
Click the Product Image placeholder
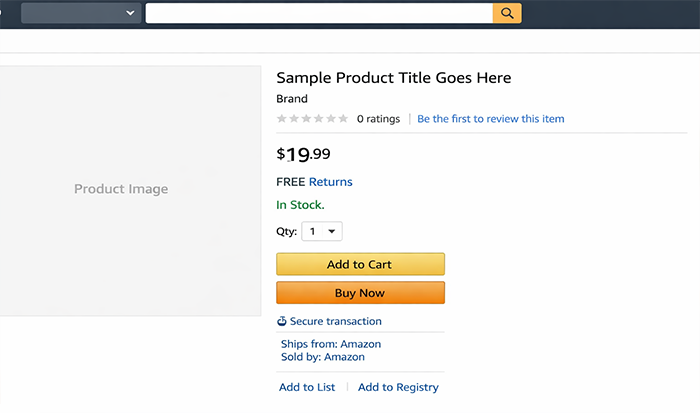click(121, 190)
